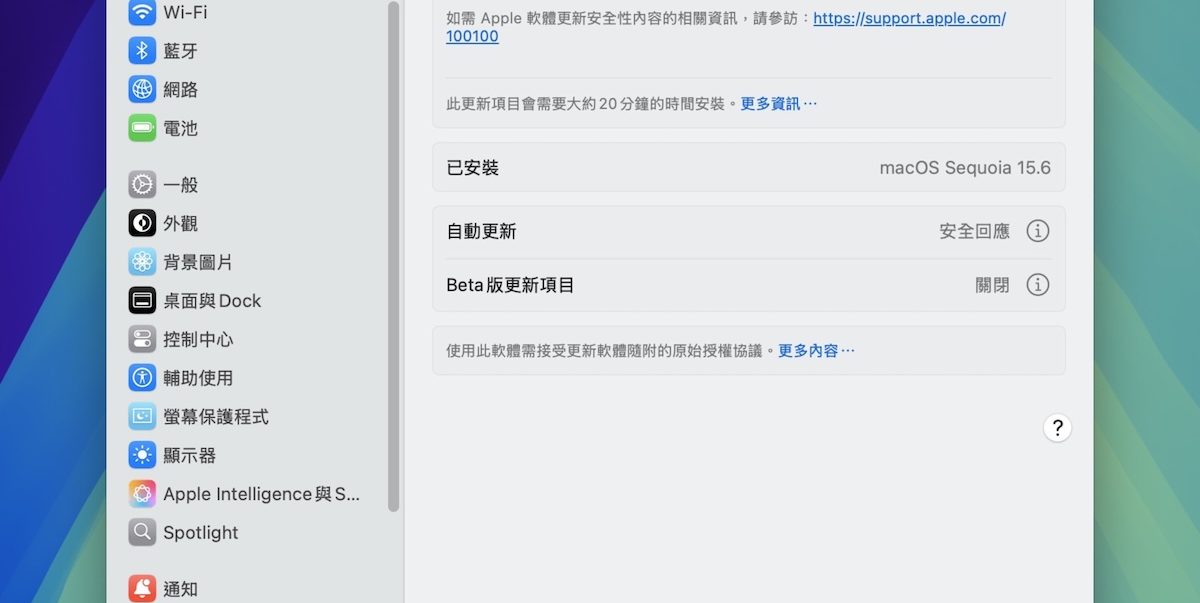Image resolution: width=1200 pixels, height=603 pixels.
Task: Select the 網路 globe icon
Action: click(142, 89)
